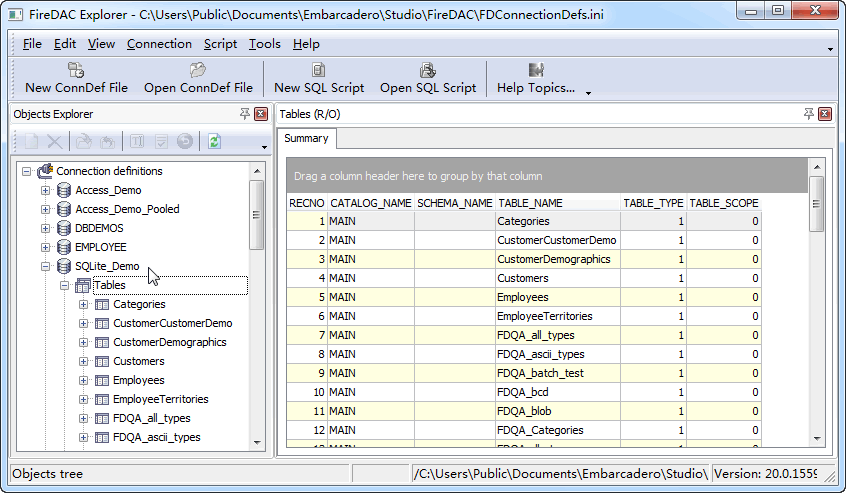The width and height of the screenshot is (846, 493).
Task: Collapse the Connection definitions root node
Action: click(x=26, y=172)
